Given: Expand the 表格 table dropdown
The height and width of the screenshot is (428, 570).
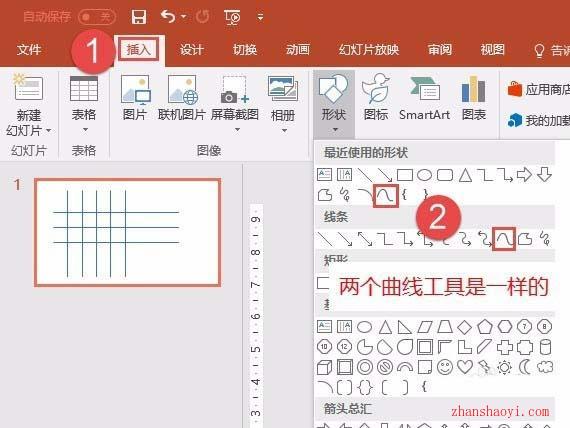Looking at the screenshot, I should pyautogui.click(x=85, y=129).
